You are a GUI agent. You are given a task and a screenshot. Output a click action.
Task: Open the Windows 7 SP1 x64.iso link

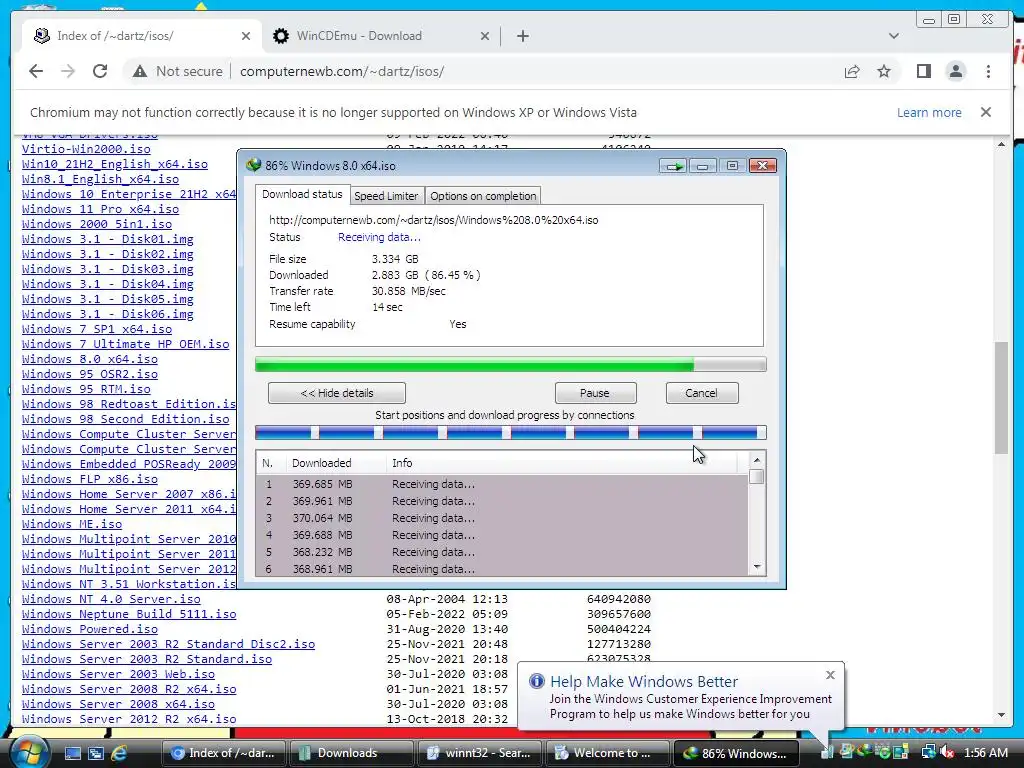pyautogui.click(x=97, y=329)
